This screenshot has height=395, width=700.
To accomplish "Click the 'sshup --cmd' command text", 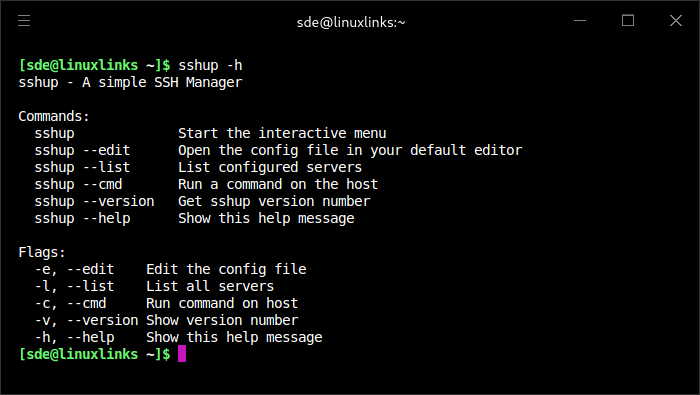I will 79,184.
